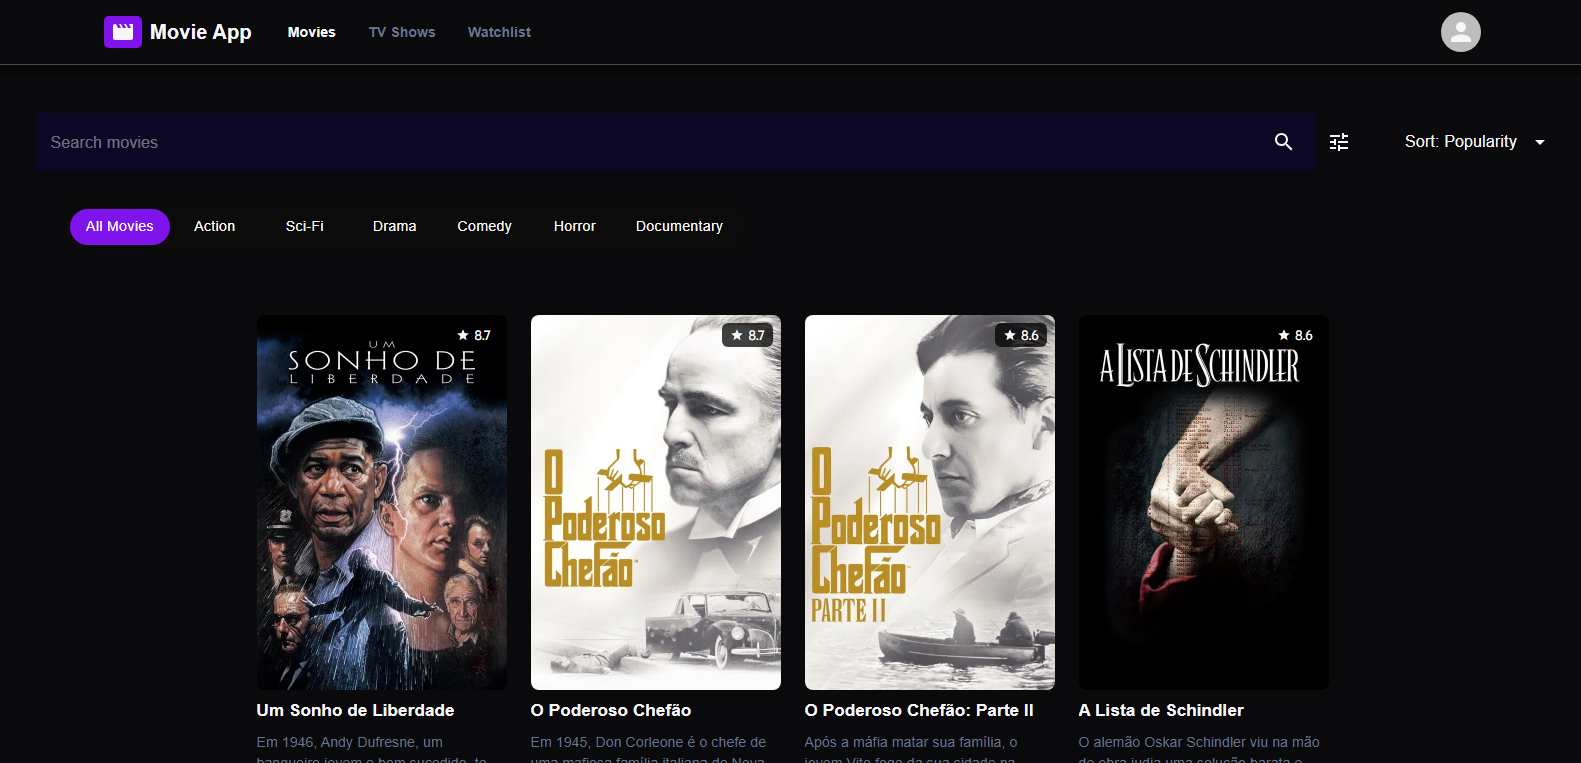The height and width of the screenshot is (763, 1581).
Task: Click the title 'O Poderoso Chefão: Parte II'
Action: click(919, 710)
